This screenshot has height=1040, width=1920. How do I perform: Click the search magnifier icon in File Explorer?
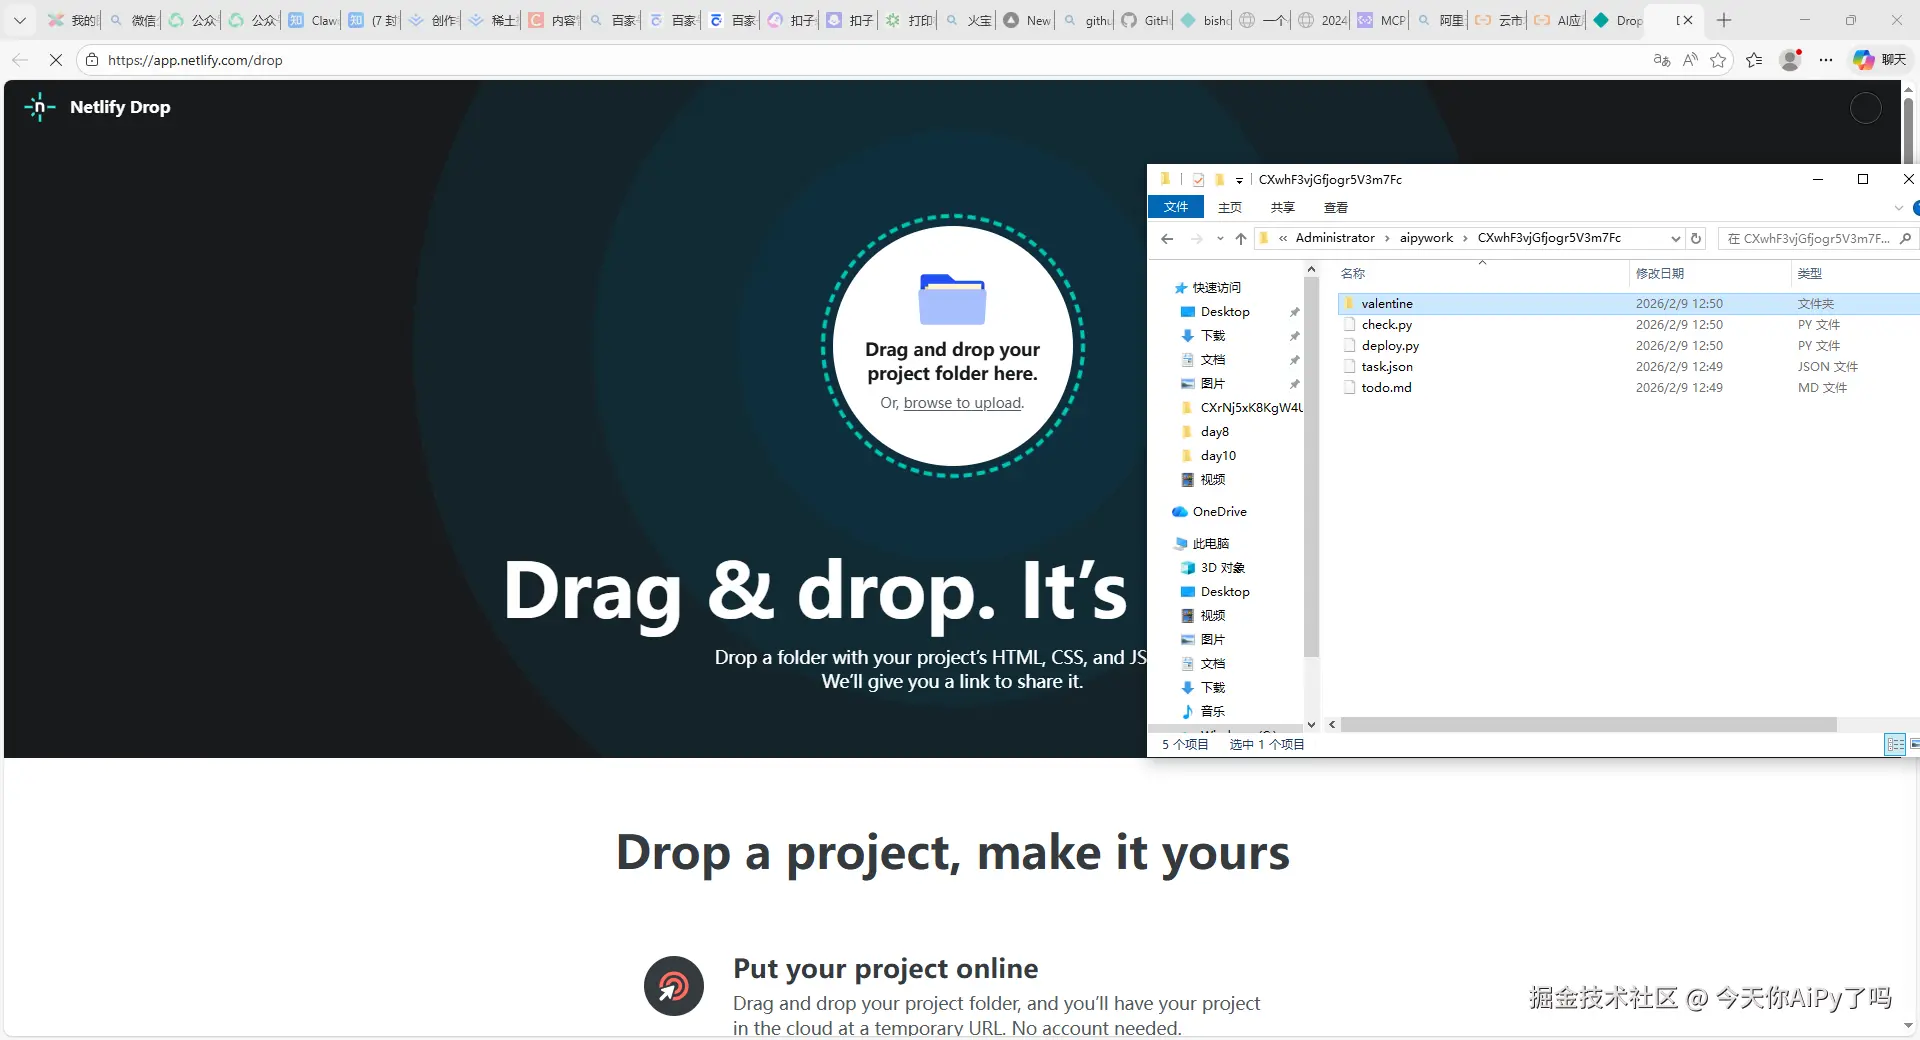1905,238
